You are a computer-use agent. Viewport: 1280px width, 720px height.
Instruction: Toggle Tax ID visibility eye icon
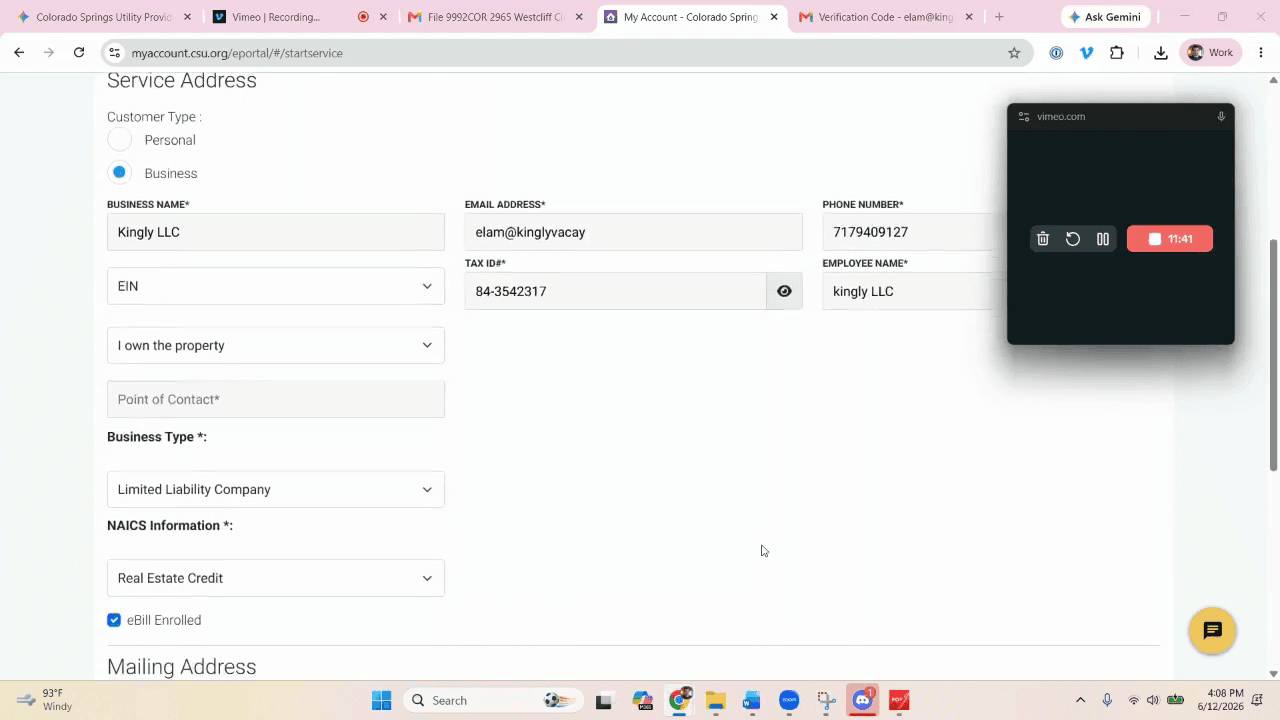coord(784,291)
